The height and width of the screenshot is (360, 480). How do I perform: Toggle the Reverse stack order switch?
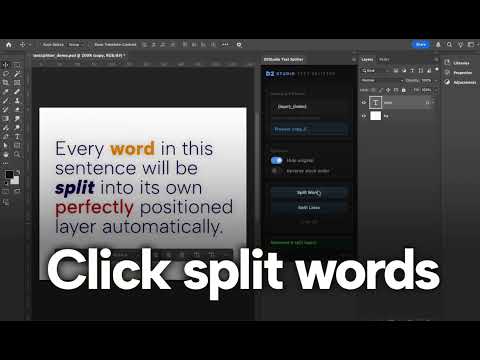coord(277,171)
